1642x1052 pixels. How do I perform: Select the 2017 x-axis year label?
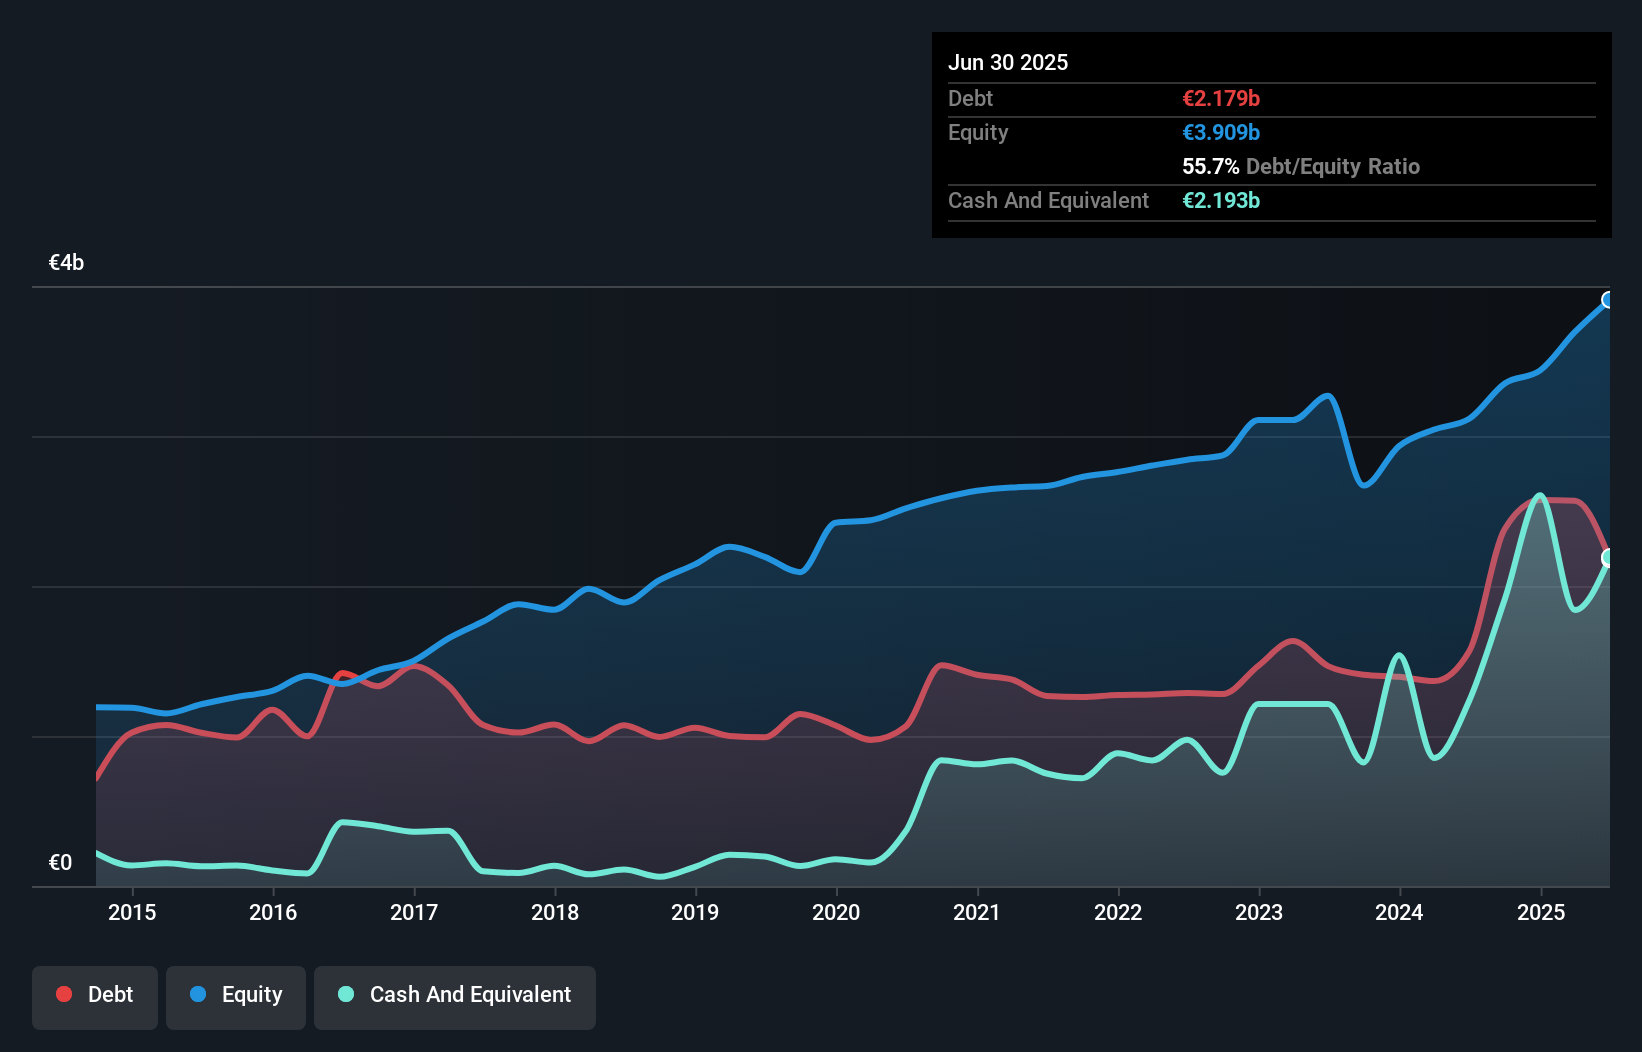414,912
